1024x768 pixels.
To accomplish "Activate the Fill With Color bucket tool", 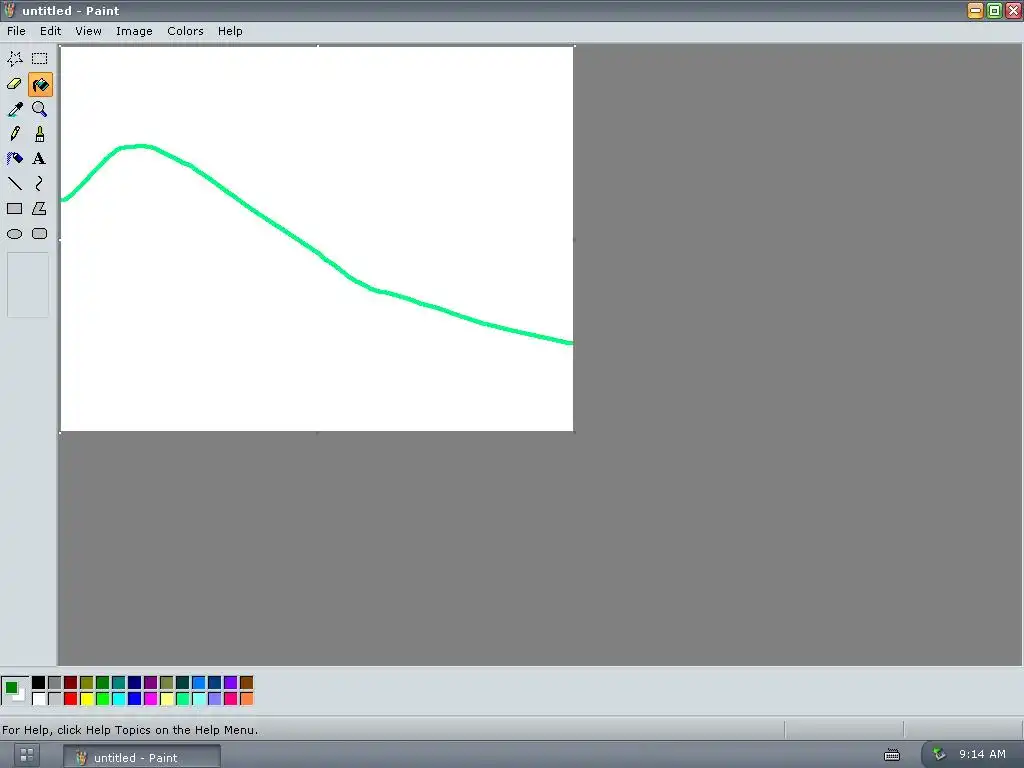I will [x=40, y=84].
